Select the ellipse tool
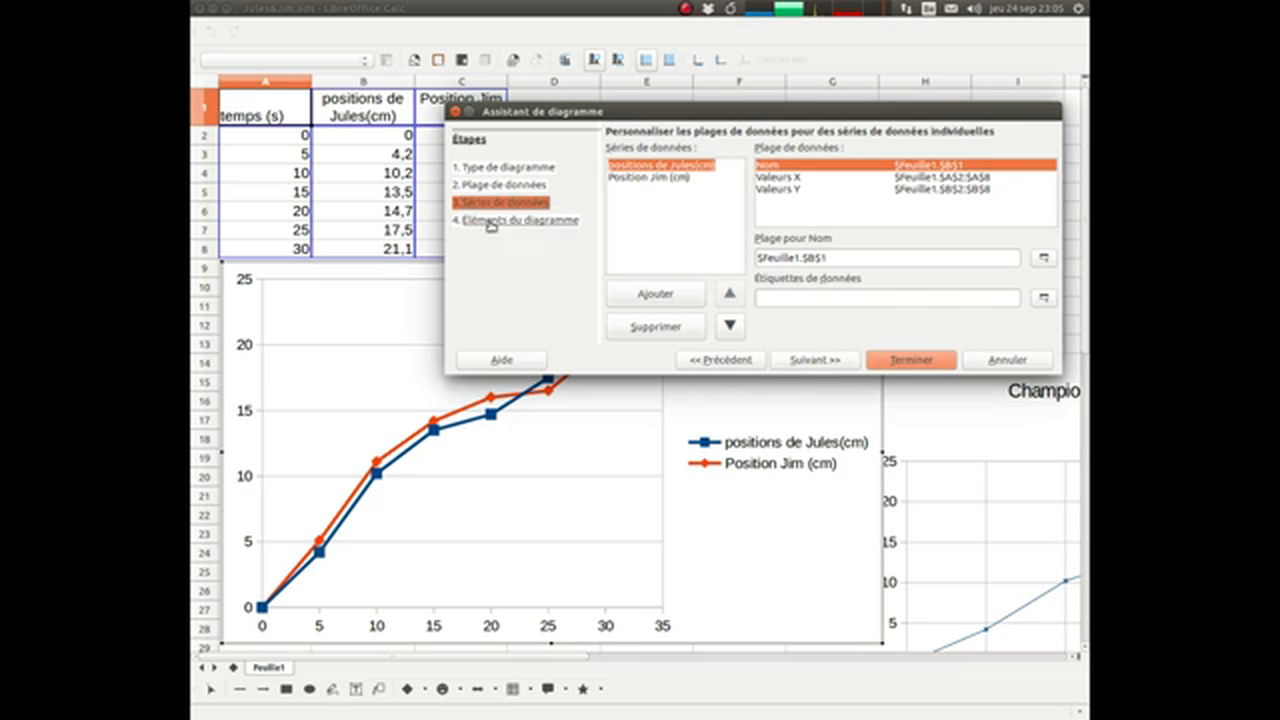This screenshot has width=1280, height=720. (x=309, y=689)
